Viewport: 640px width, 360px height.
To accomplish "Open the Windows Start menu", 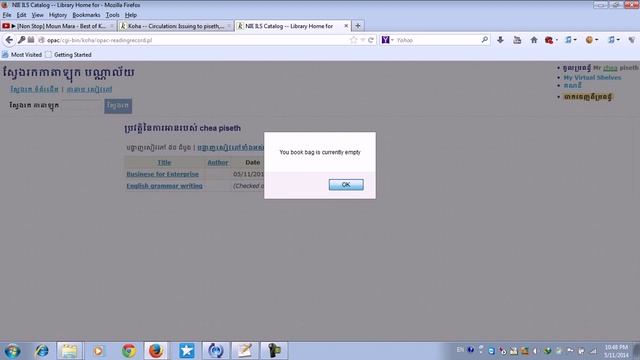I will (12, 351).
